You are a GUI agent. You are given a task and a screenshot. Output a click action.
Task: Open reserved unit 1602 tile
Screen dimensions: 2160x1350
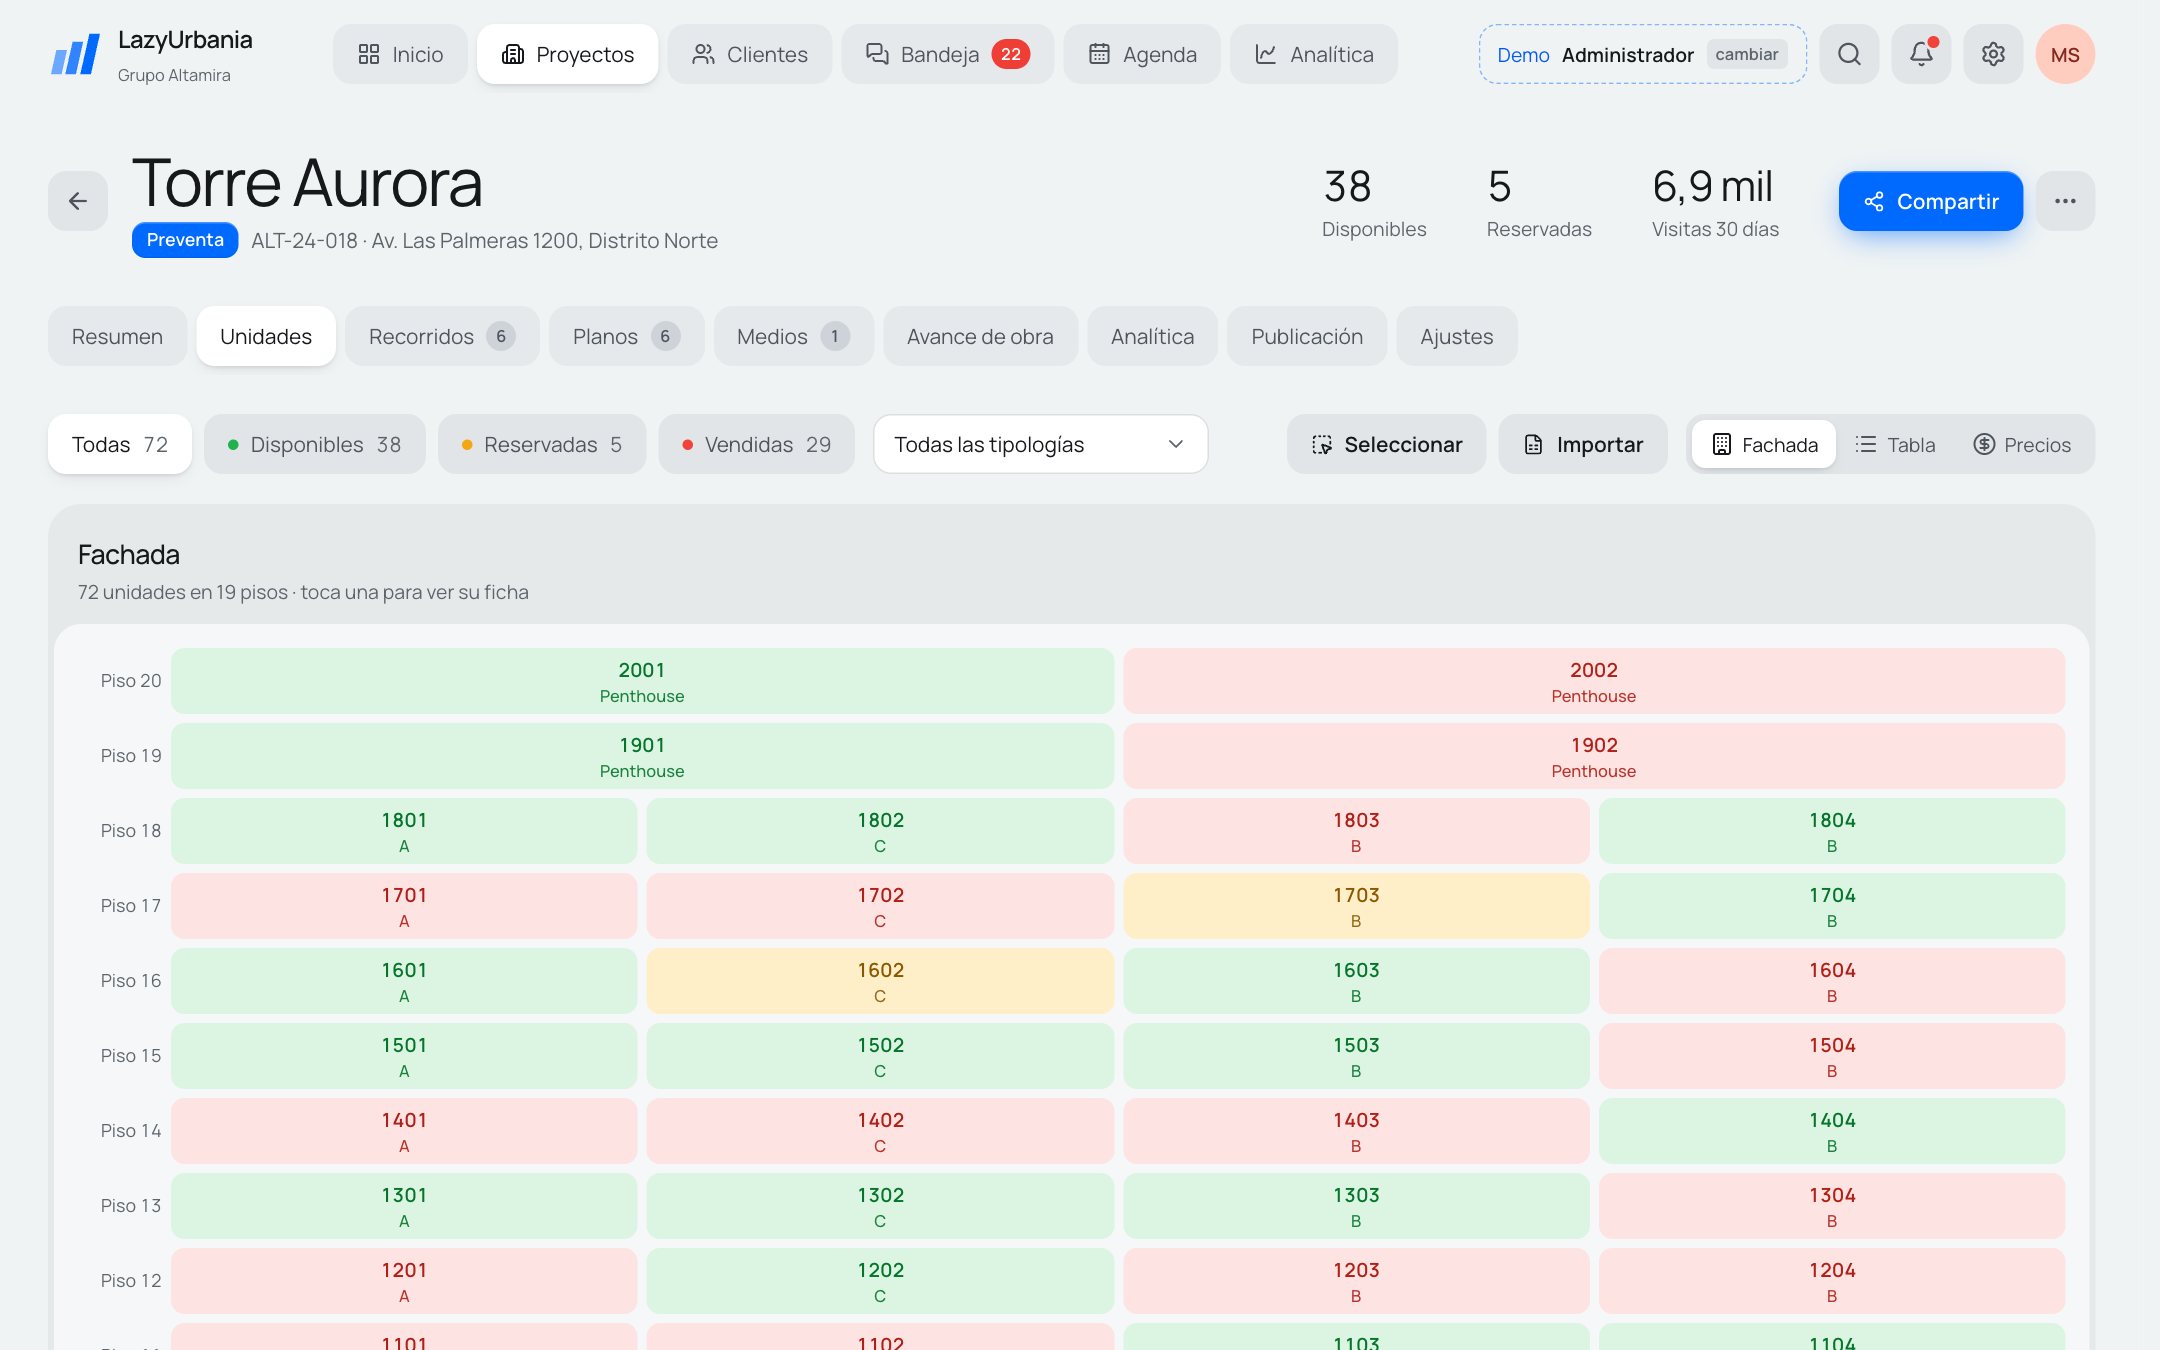pyautogui.click(x=880, y=981)
